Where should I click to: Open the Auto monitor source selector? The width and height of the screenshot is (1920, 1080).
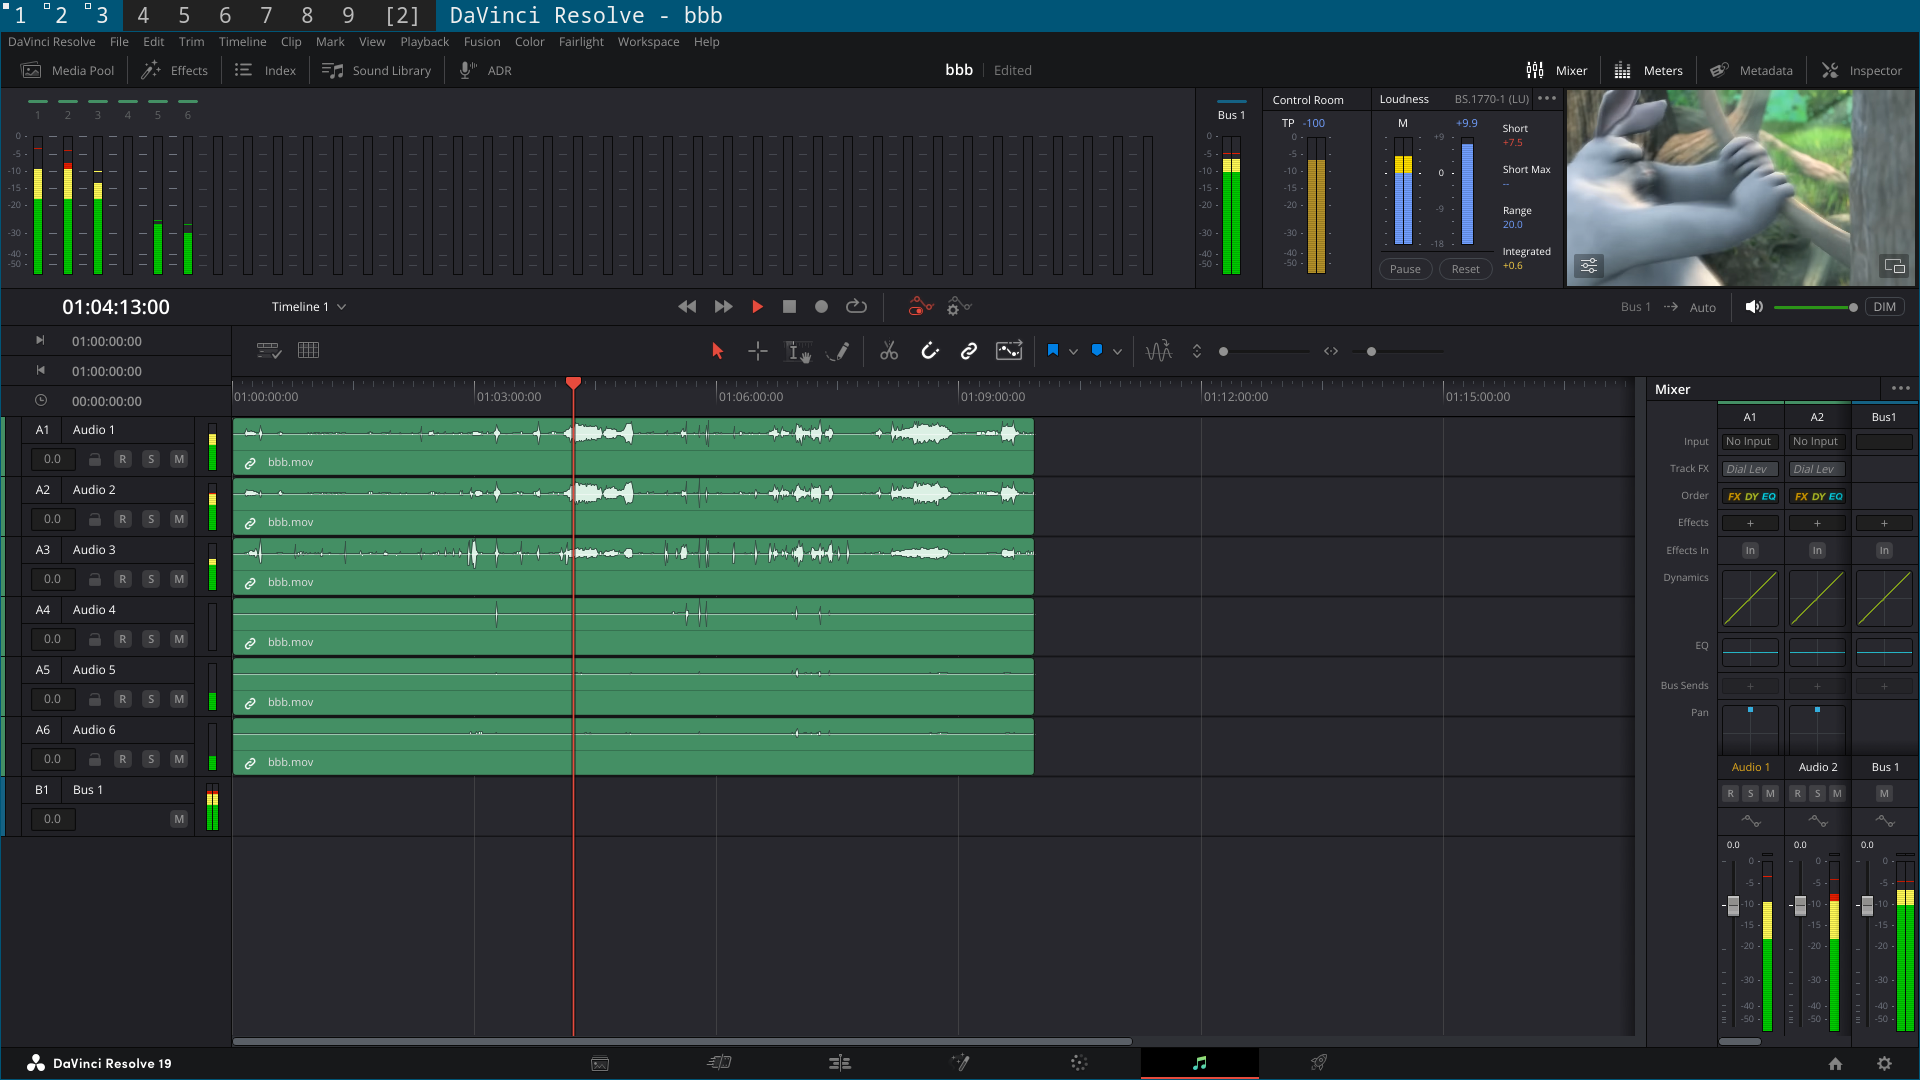point(1702,308)
